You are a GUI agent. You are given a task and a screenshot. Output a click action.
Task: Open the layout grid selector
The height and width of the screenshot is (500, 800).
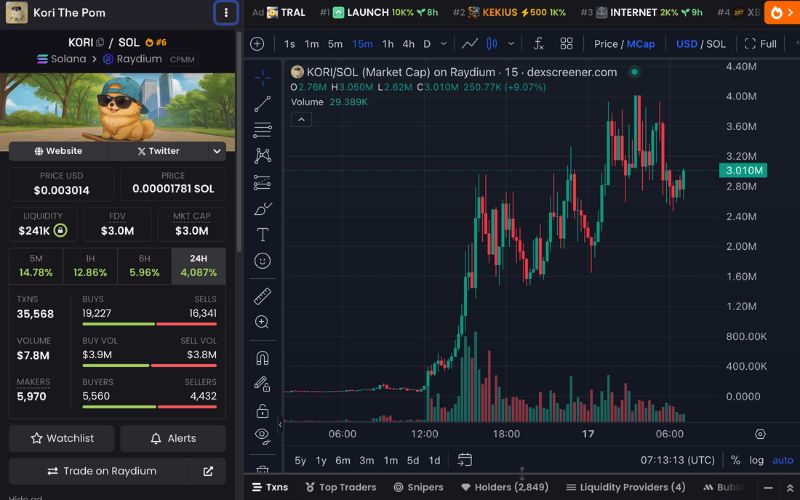pos(566,44)
